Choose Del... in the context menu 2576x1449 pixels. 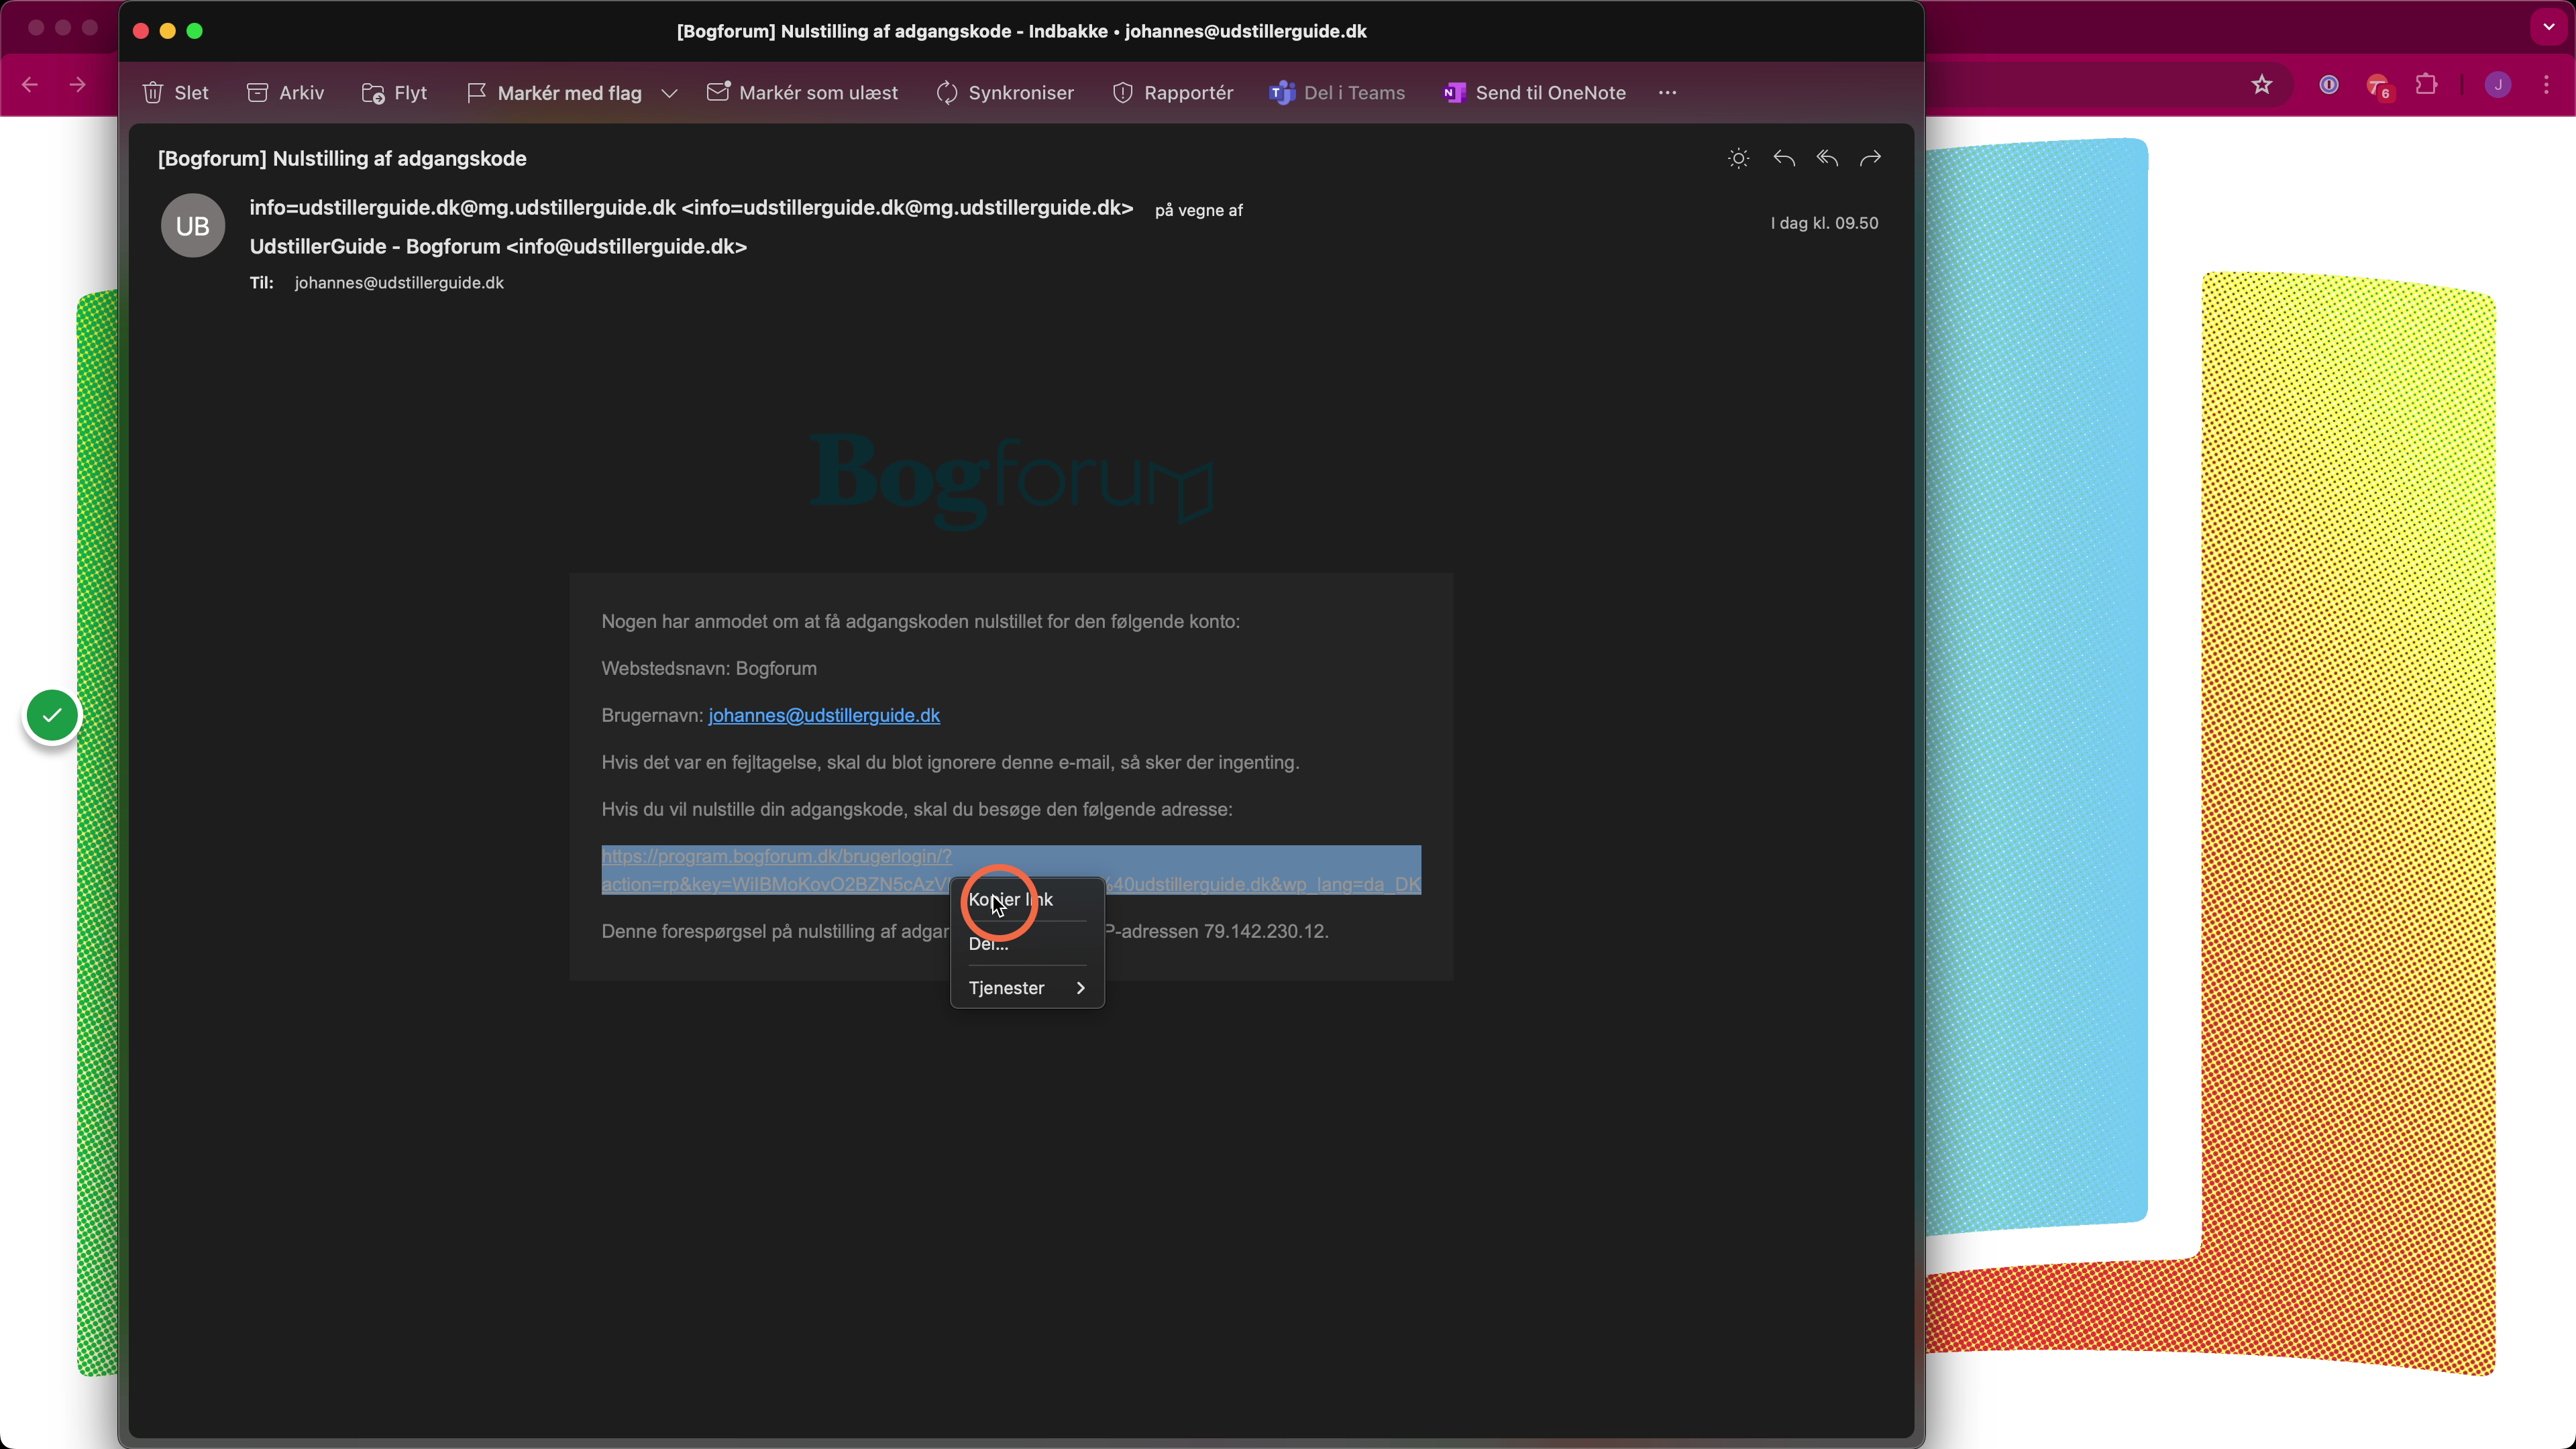(988, 944)
